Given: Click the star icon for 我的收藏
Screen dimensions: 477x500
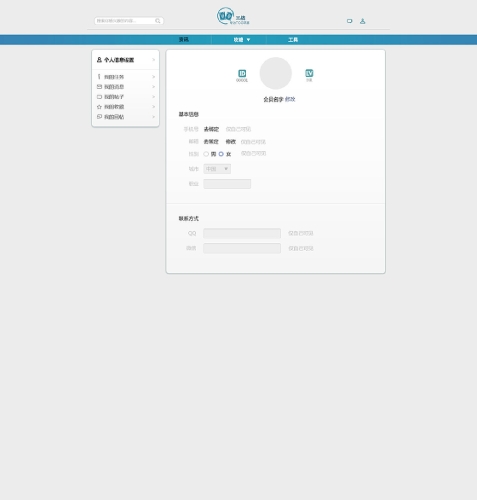Looking at the screenshot, I should click(x=99, y=107).
